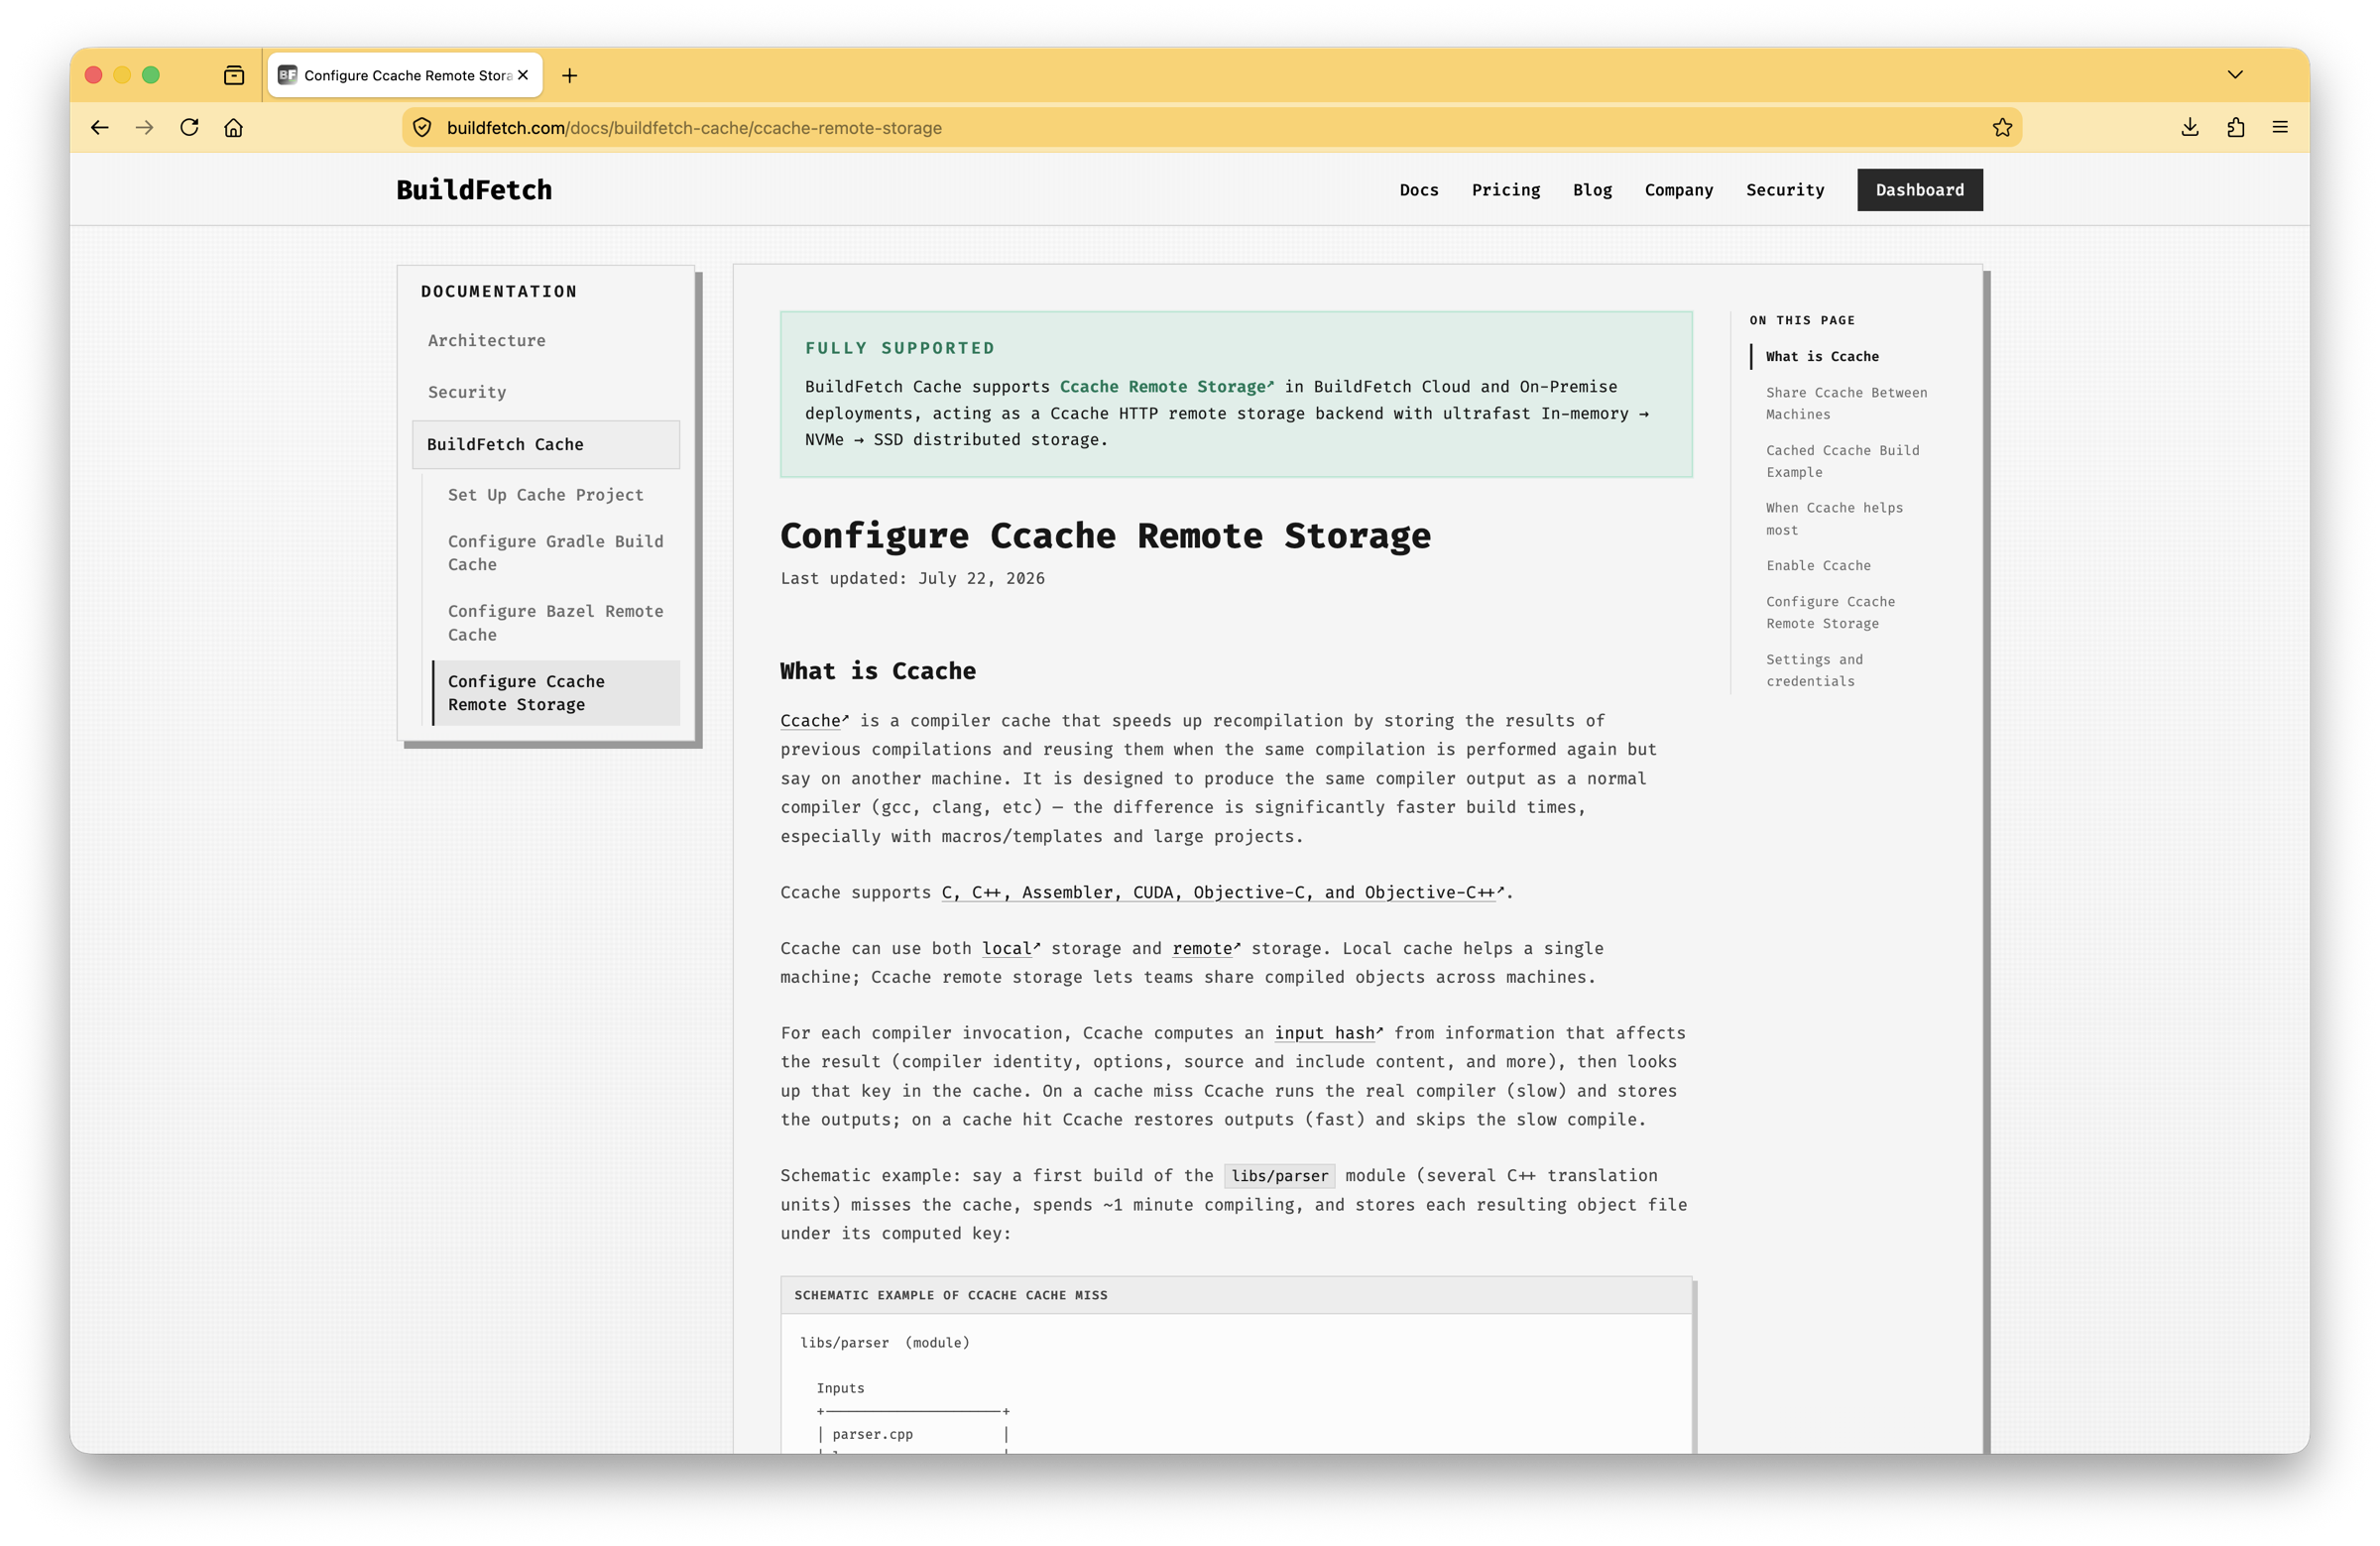Click the address bar URL field
Image resolution: width=2380 pixels, height=1546 pixels.
[1210, 127]
